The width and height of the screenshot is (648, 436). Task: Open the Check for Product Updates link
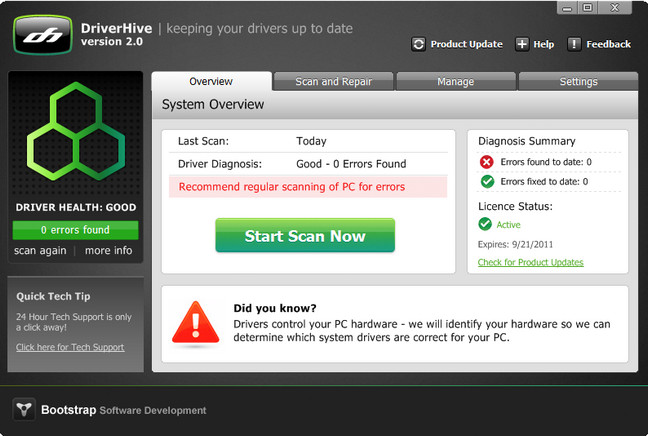(x=530, y=263)
